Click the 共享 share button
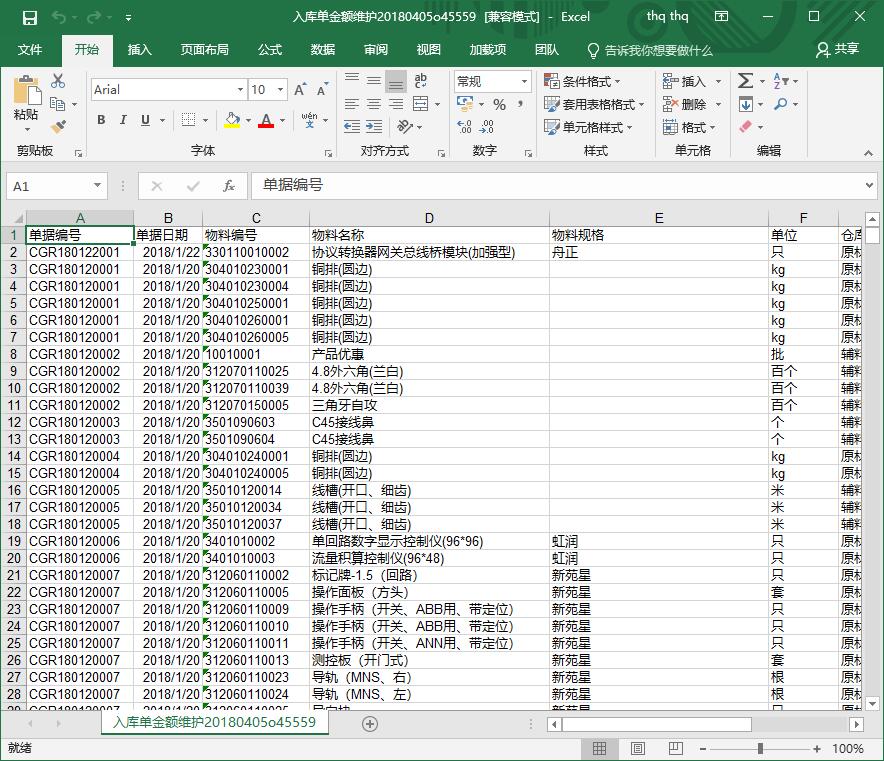Screen dimensions: 884x761 (x=838, y=50)
